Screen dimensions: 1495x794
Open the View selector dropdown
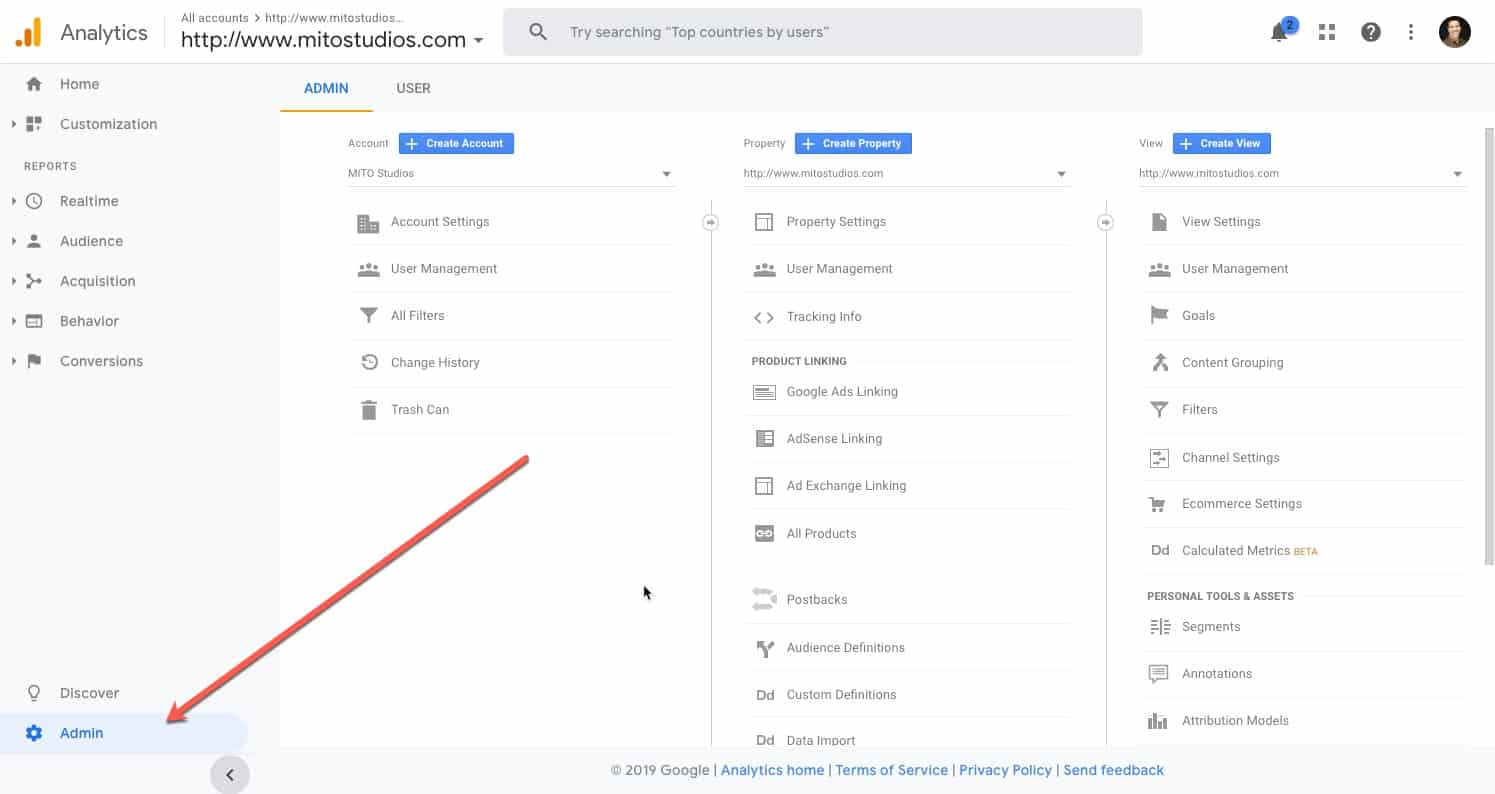click(x=1301, y=174)
